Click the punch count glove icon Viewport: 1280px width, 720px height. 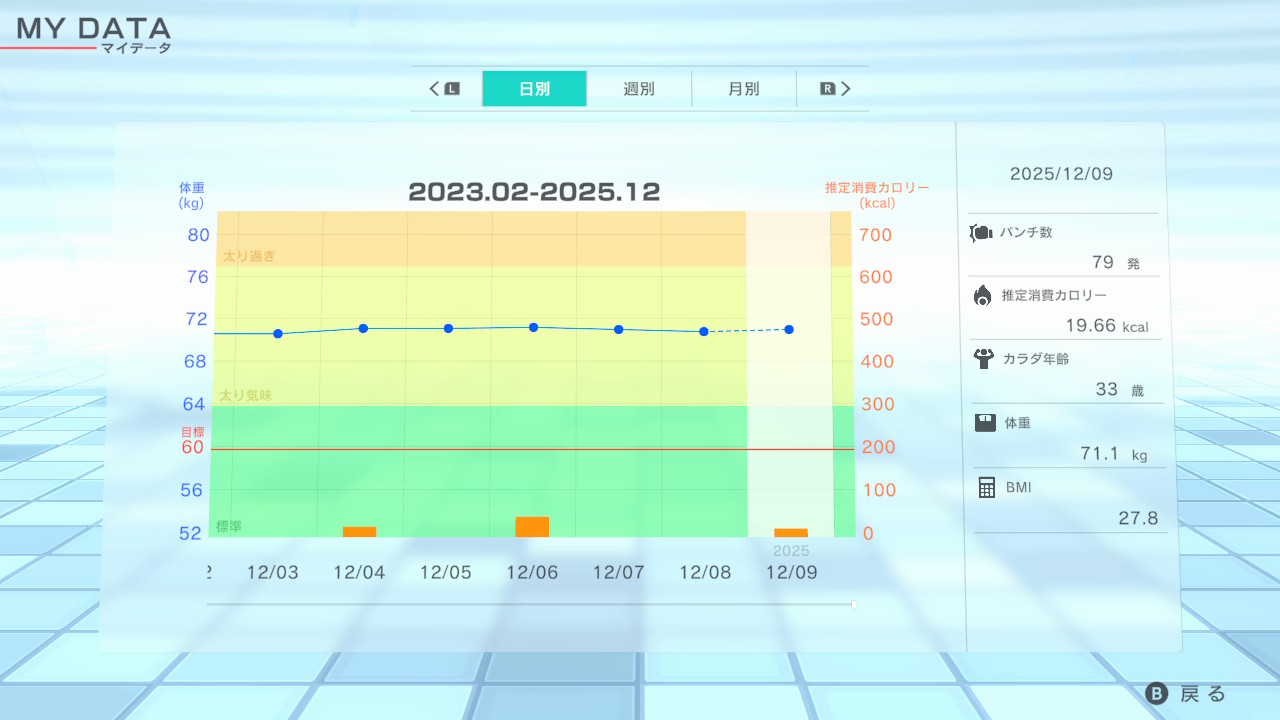click(980, 233)
